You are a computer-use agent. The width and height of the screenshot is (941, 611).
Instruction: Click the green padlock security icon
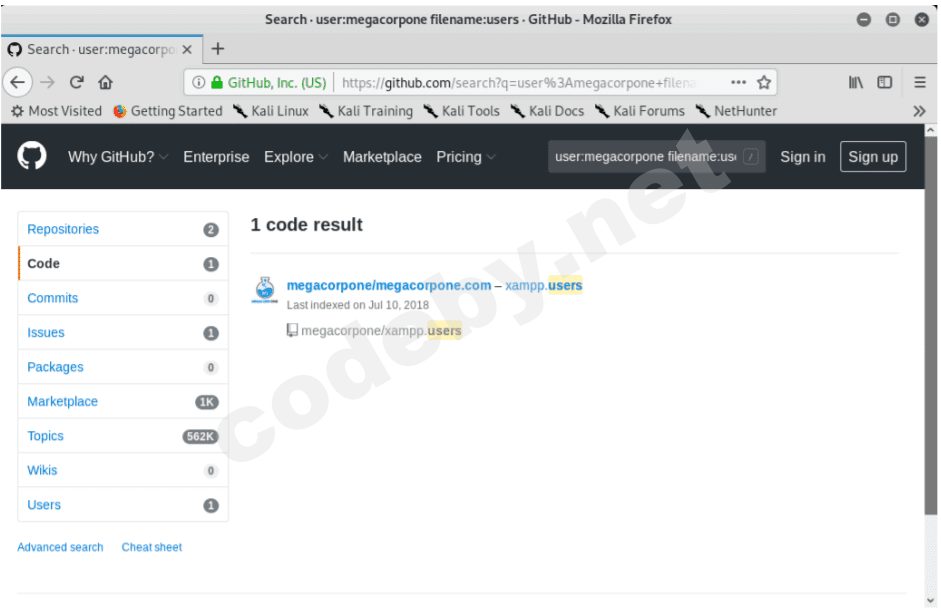point(217,82)
